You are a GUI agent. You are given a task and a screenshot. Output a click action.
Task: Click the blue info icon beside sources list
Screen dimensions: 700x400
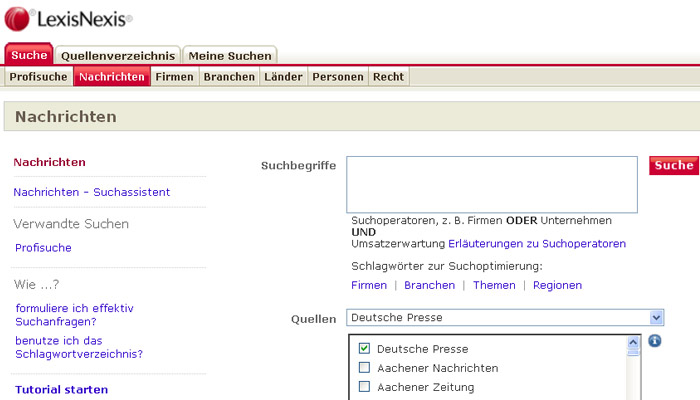tap(655, 341)
